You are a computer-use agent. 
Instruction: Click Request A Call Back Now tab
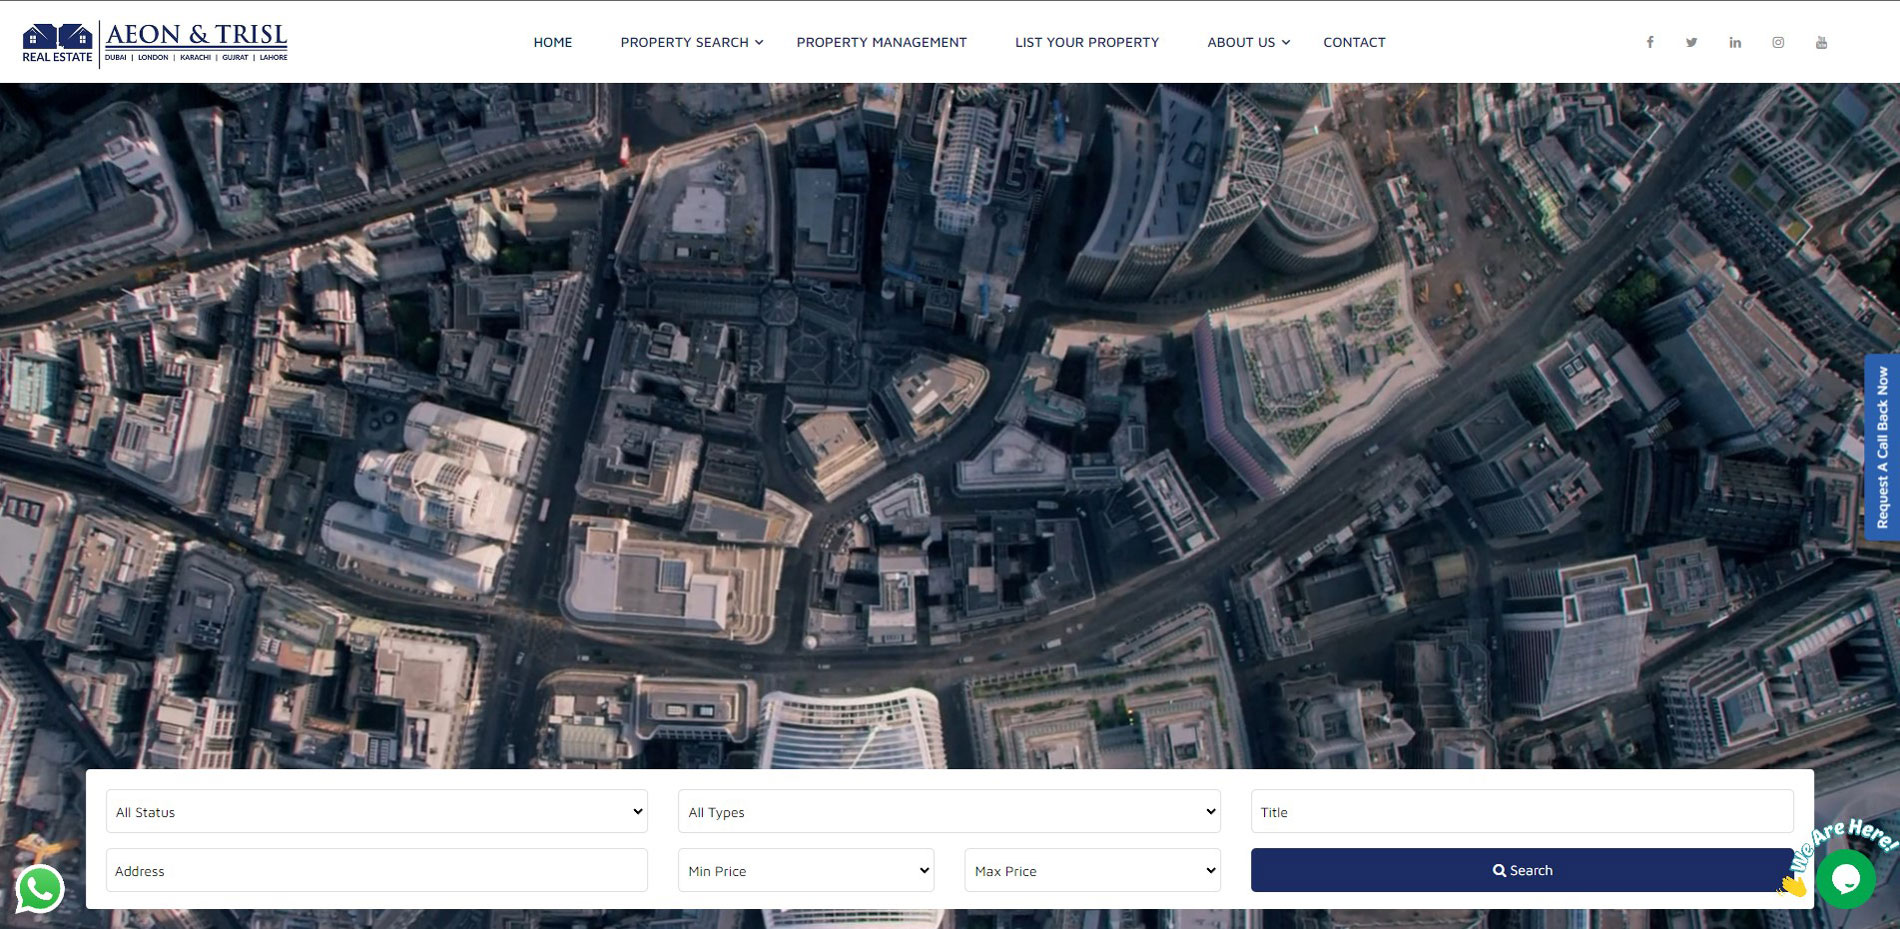tap(1882, 447)
